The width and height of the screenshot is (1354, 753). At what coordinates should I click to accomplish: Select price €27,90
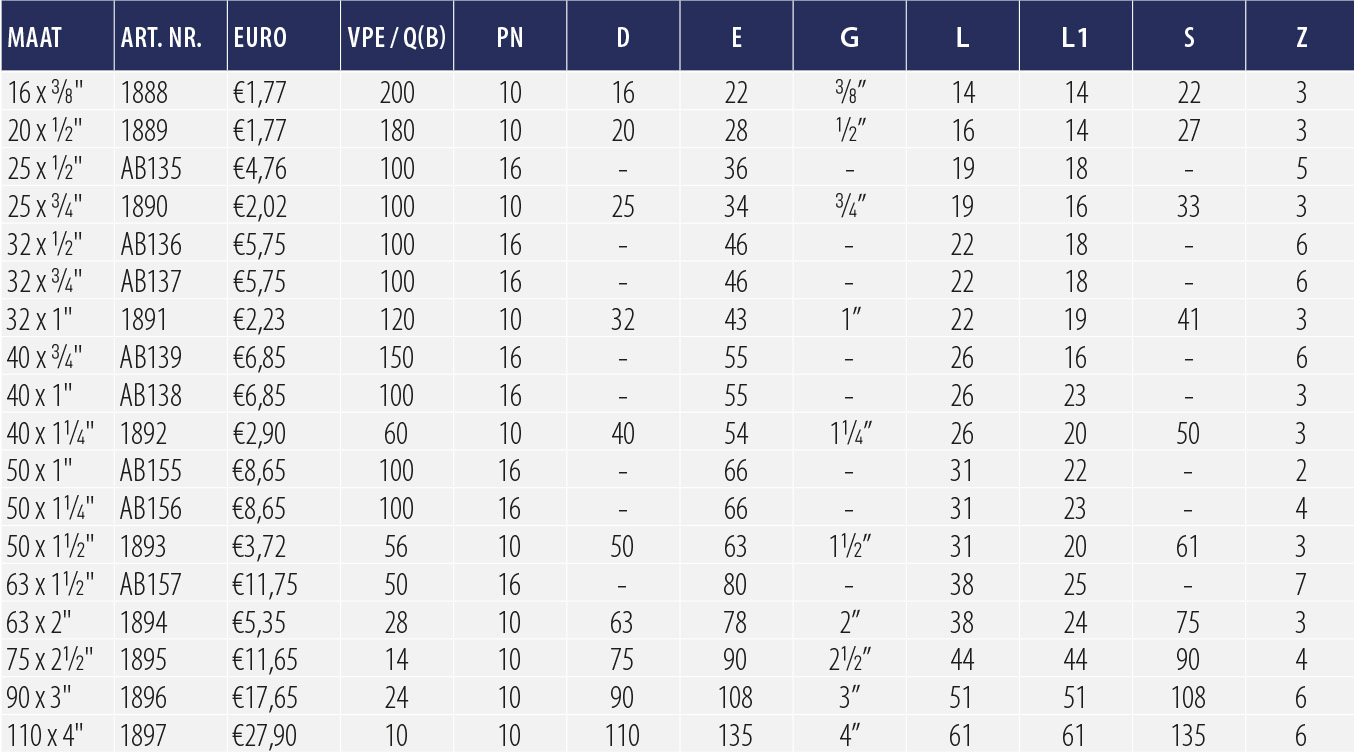click(x=265, y=737)
